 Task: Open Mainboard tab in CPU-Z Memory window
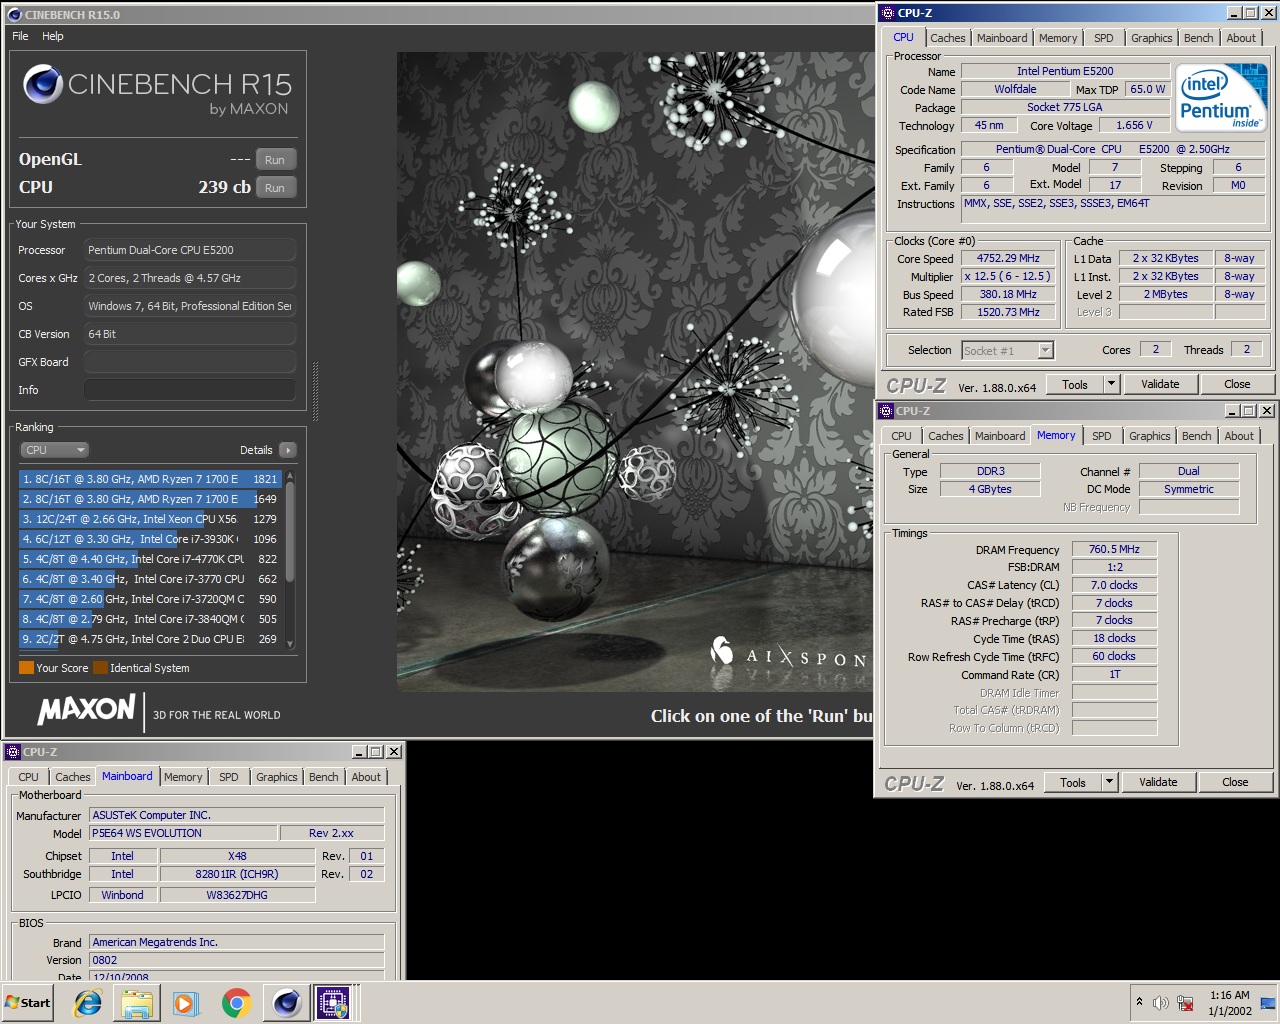point(1000,436)
